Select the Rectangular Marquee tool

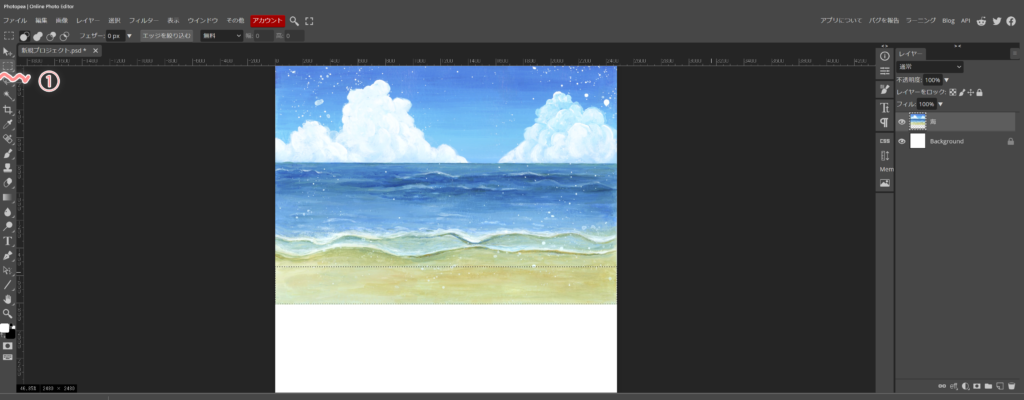click(x=8, y=66)
